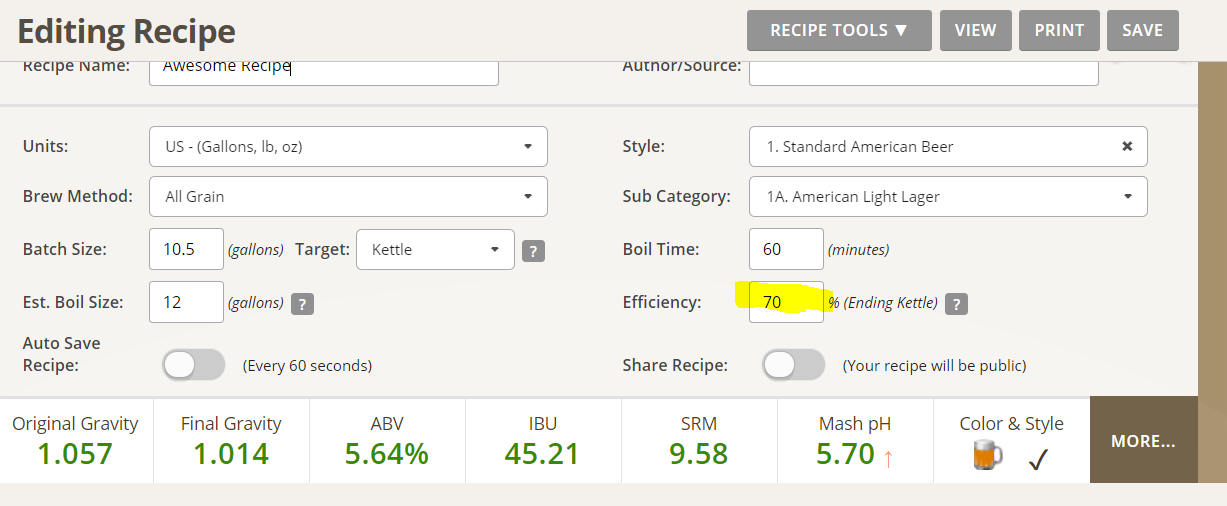This screenshot has width=1227, height=506.
Task: Click the beer mug color icon
Action: point(987,456)
